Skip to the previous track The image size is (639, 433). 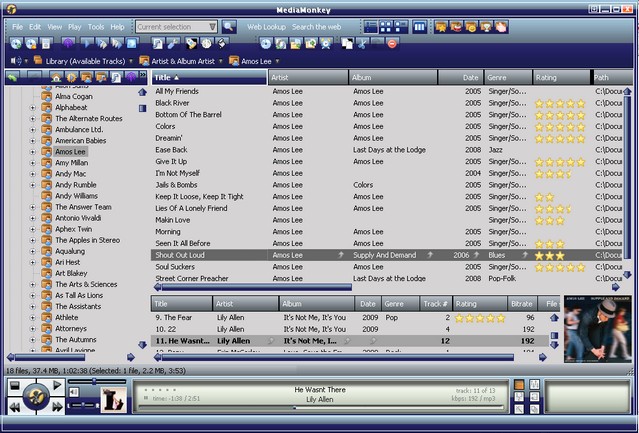click(x=15, y=407)
